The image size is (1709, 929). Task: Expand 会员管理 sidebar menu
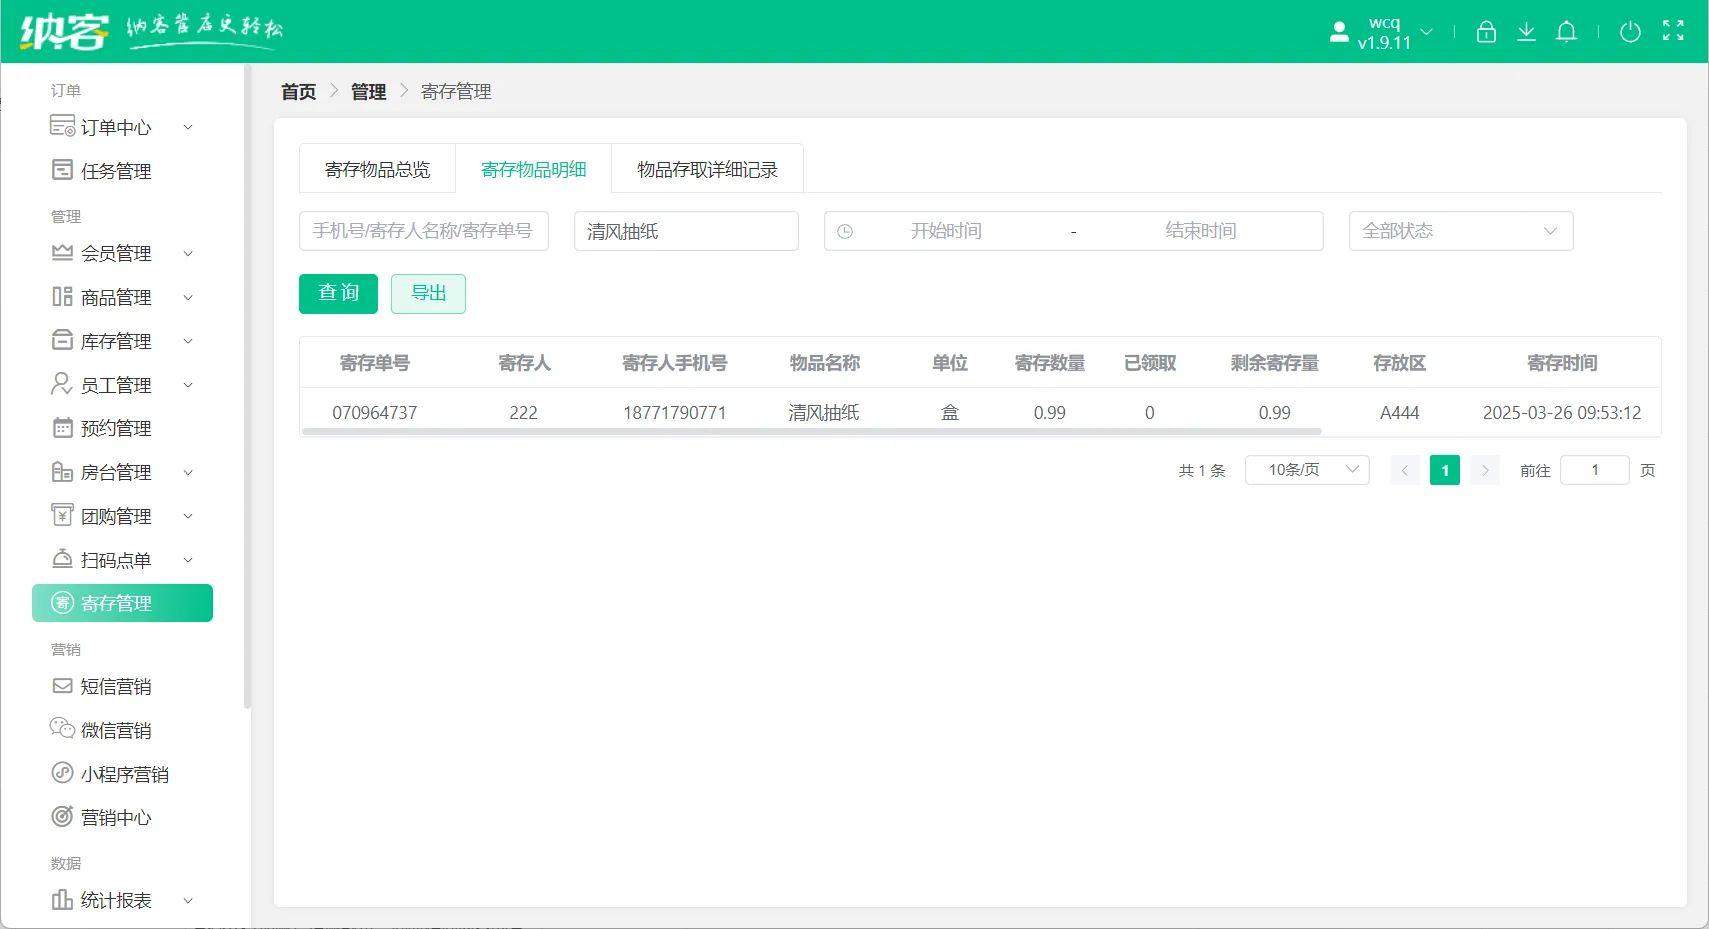[122, 253]
